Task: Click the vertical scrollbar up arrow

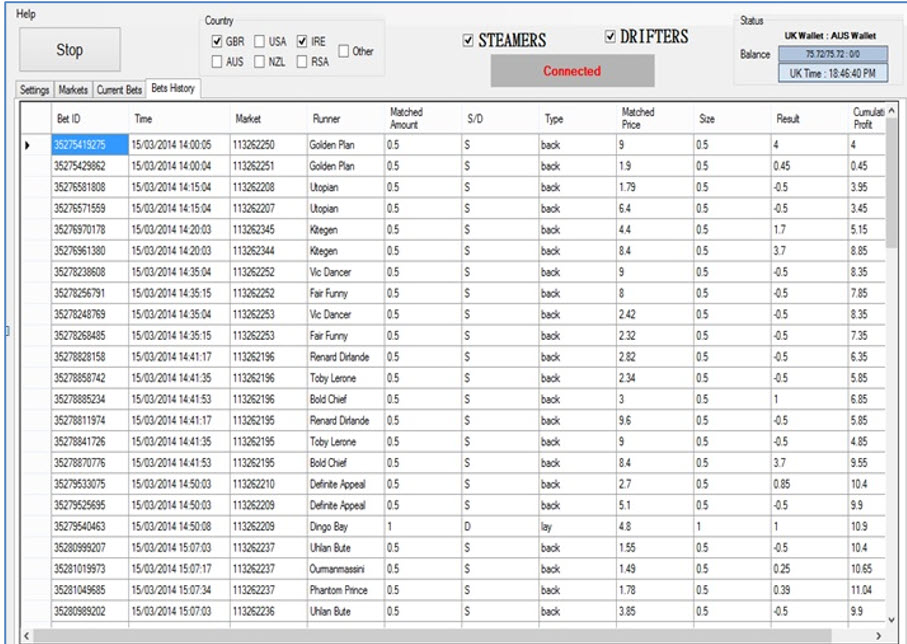Action: 891,110
